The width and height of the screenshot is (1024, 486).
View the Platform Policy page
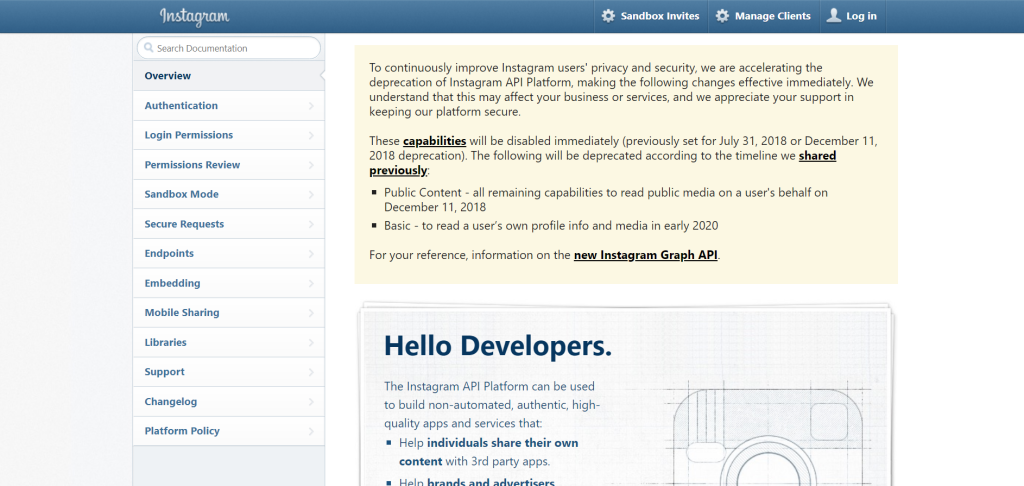[229, 431]
